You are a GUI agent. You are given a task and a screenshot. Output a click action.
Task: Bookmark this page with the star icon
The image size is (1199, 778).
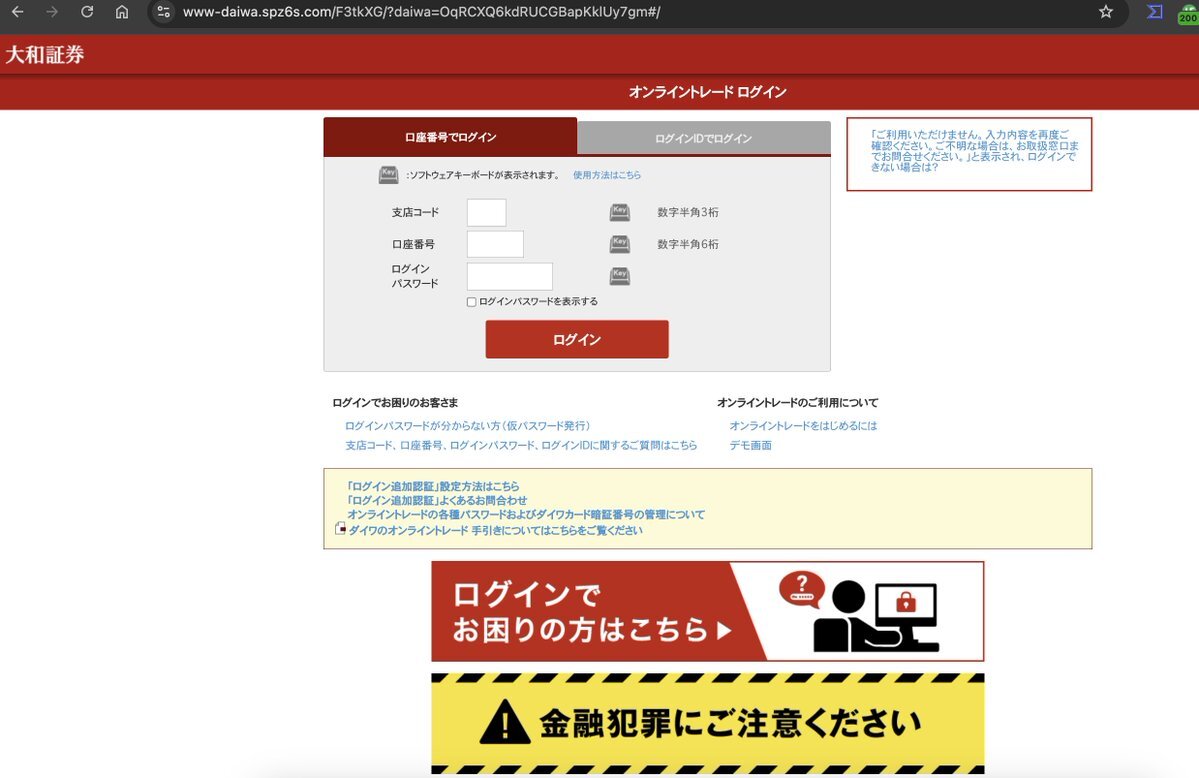1106,12
